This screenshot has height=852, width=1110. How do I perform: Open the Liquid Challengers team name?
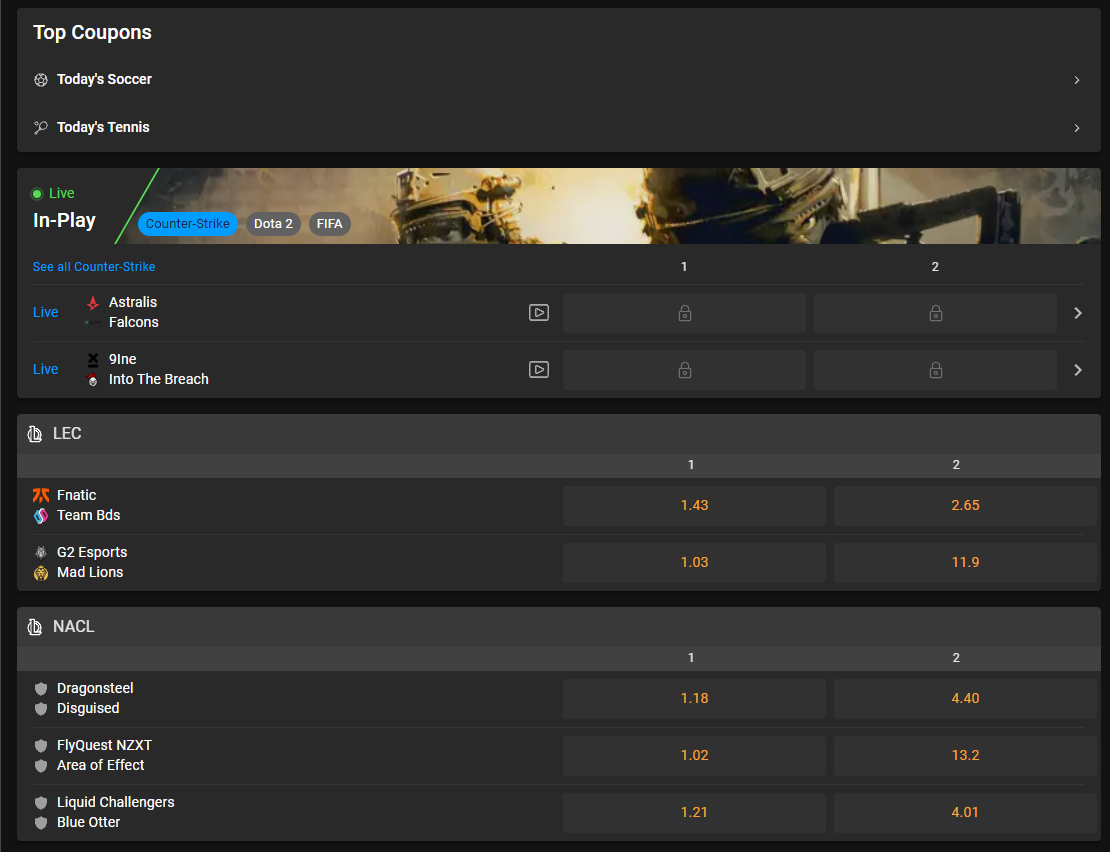click(115, 802)
